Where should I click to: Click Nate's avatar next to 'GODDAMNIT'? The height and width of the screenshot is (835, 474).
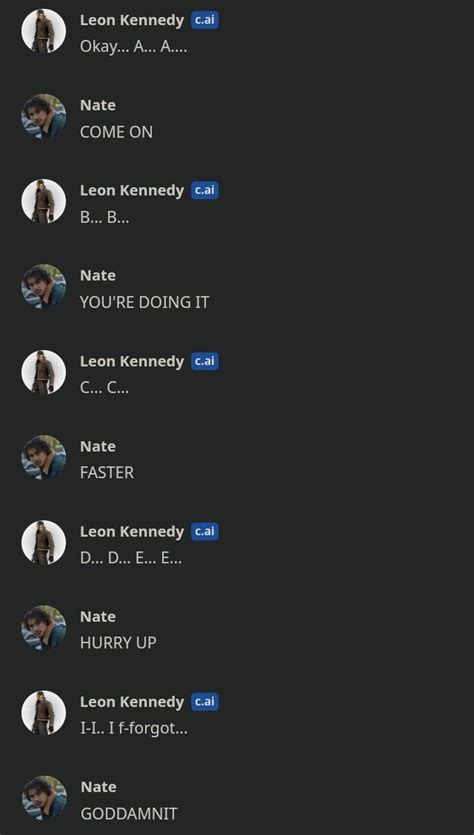(x=44, y=798)
